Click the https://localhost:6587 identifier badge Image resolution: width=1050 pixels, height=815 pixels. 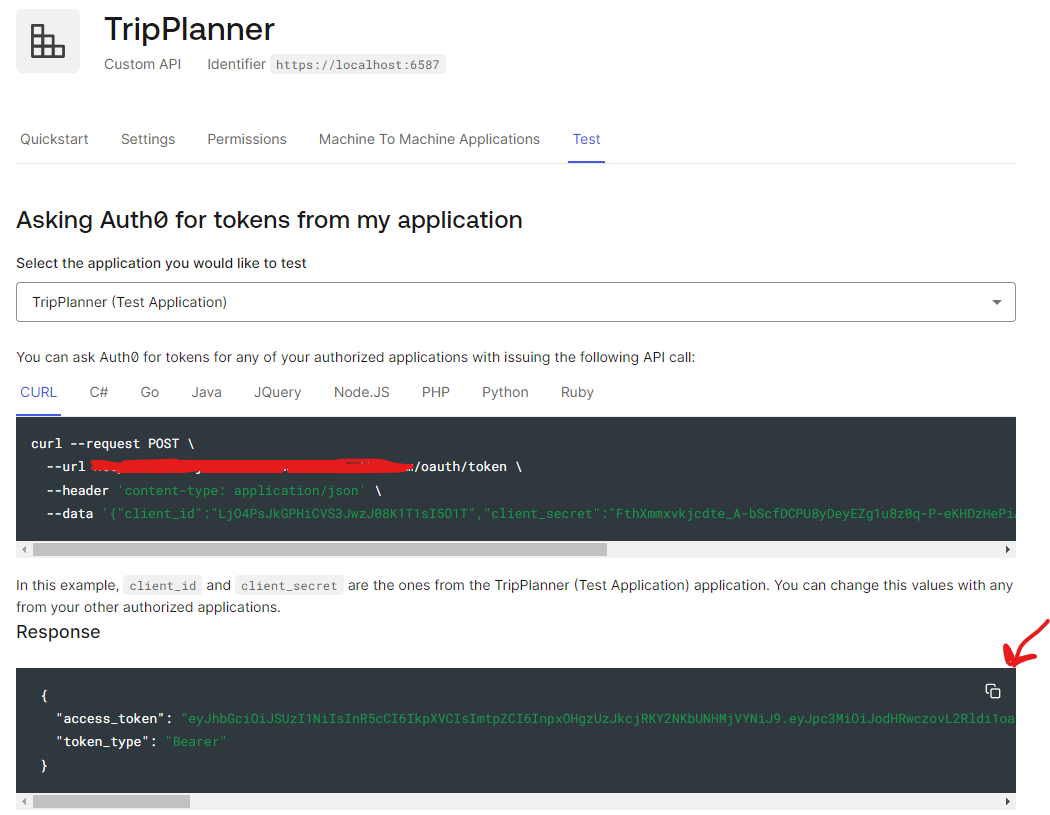click(x=357, y=64)
